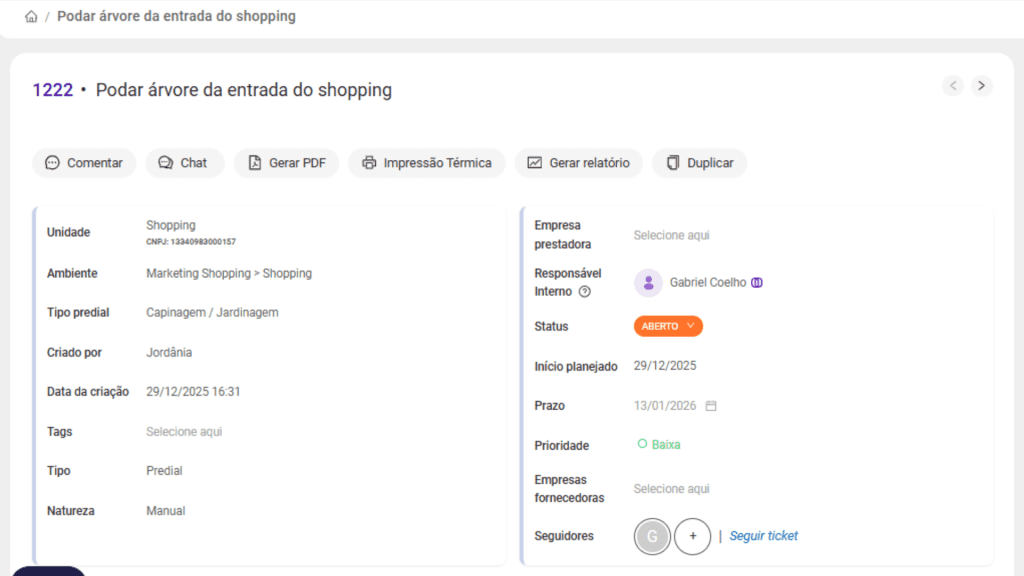Open the calendar icon next to Prazo
Screen dimensions: 1024x576
(711, 406)
